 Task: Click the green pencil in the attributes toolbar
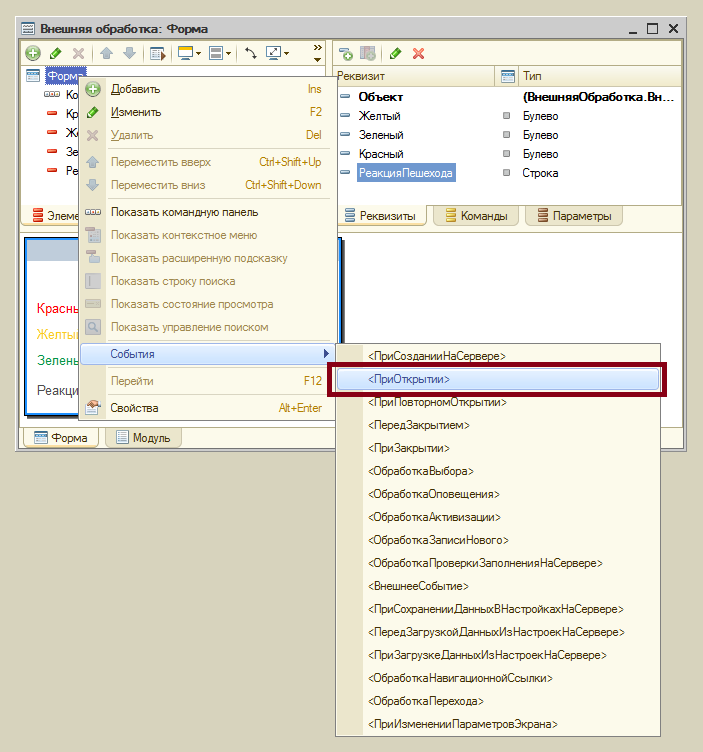click(396, 53)
